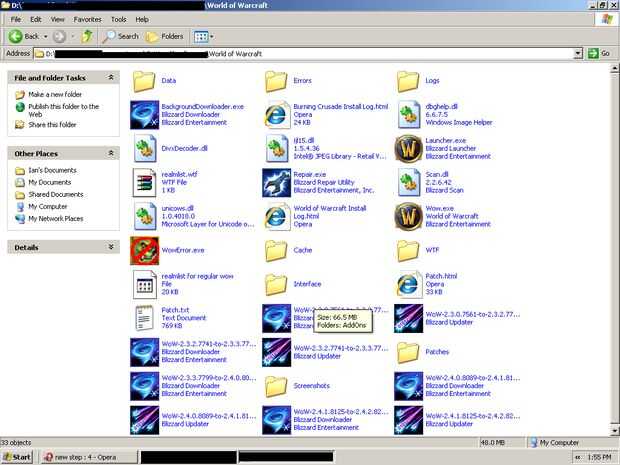Image resolution: width=620 pixels, height=465 pixels.
Task: Open My Documents in Other Places
Action: tap(49, 182)
